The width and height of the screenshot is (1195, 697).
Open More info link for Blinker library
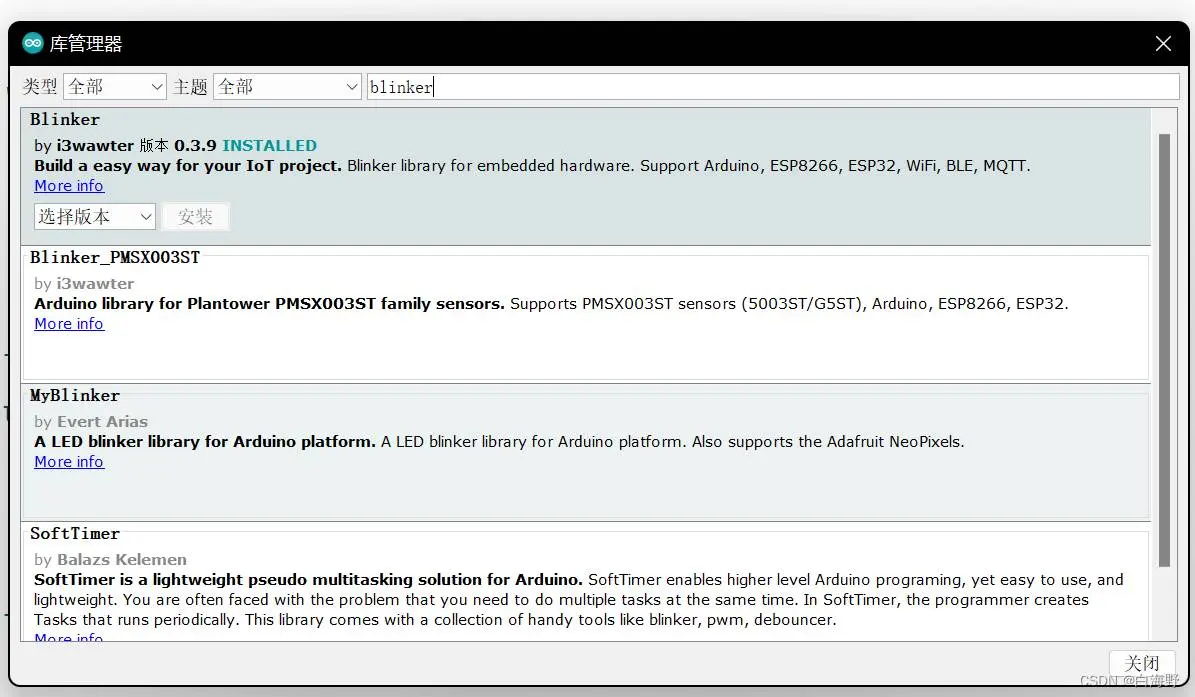click(69, 186)
